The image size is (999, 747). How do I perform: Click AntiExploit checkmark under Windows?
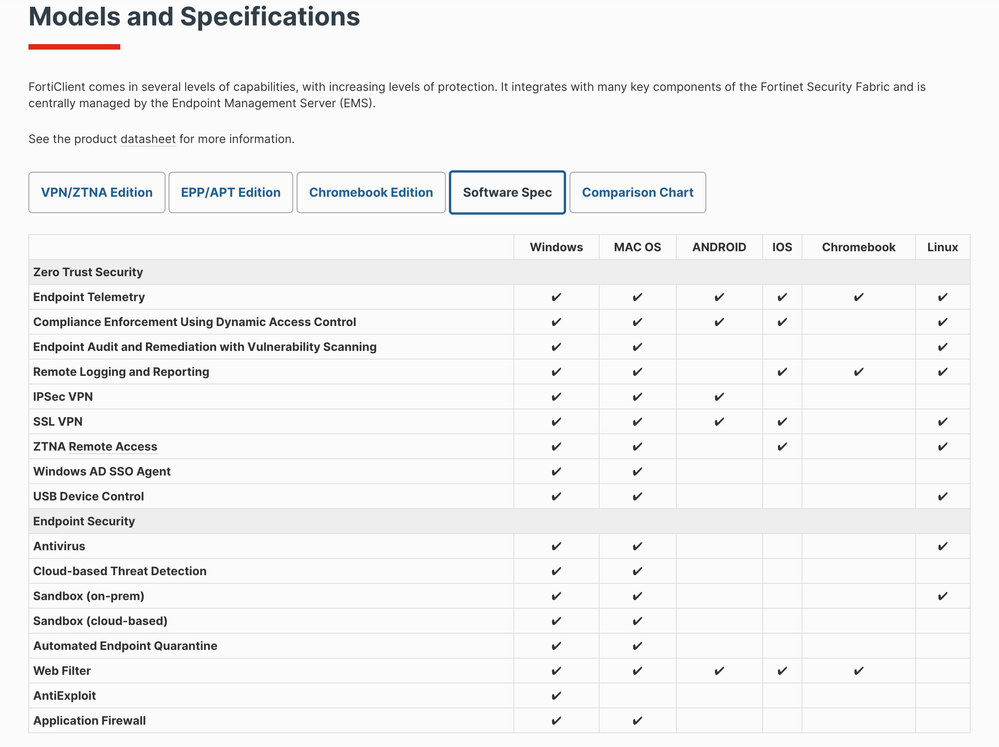pyautogui.click(x=556, y=696)
